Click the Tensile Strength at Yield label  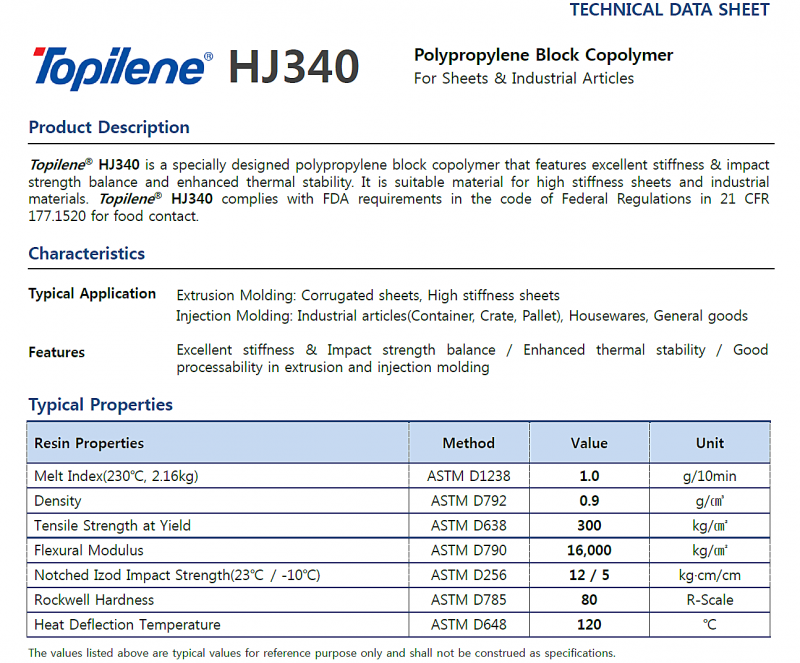(x=112, y=526)
